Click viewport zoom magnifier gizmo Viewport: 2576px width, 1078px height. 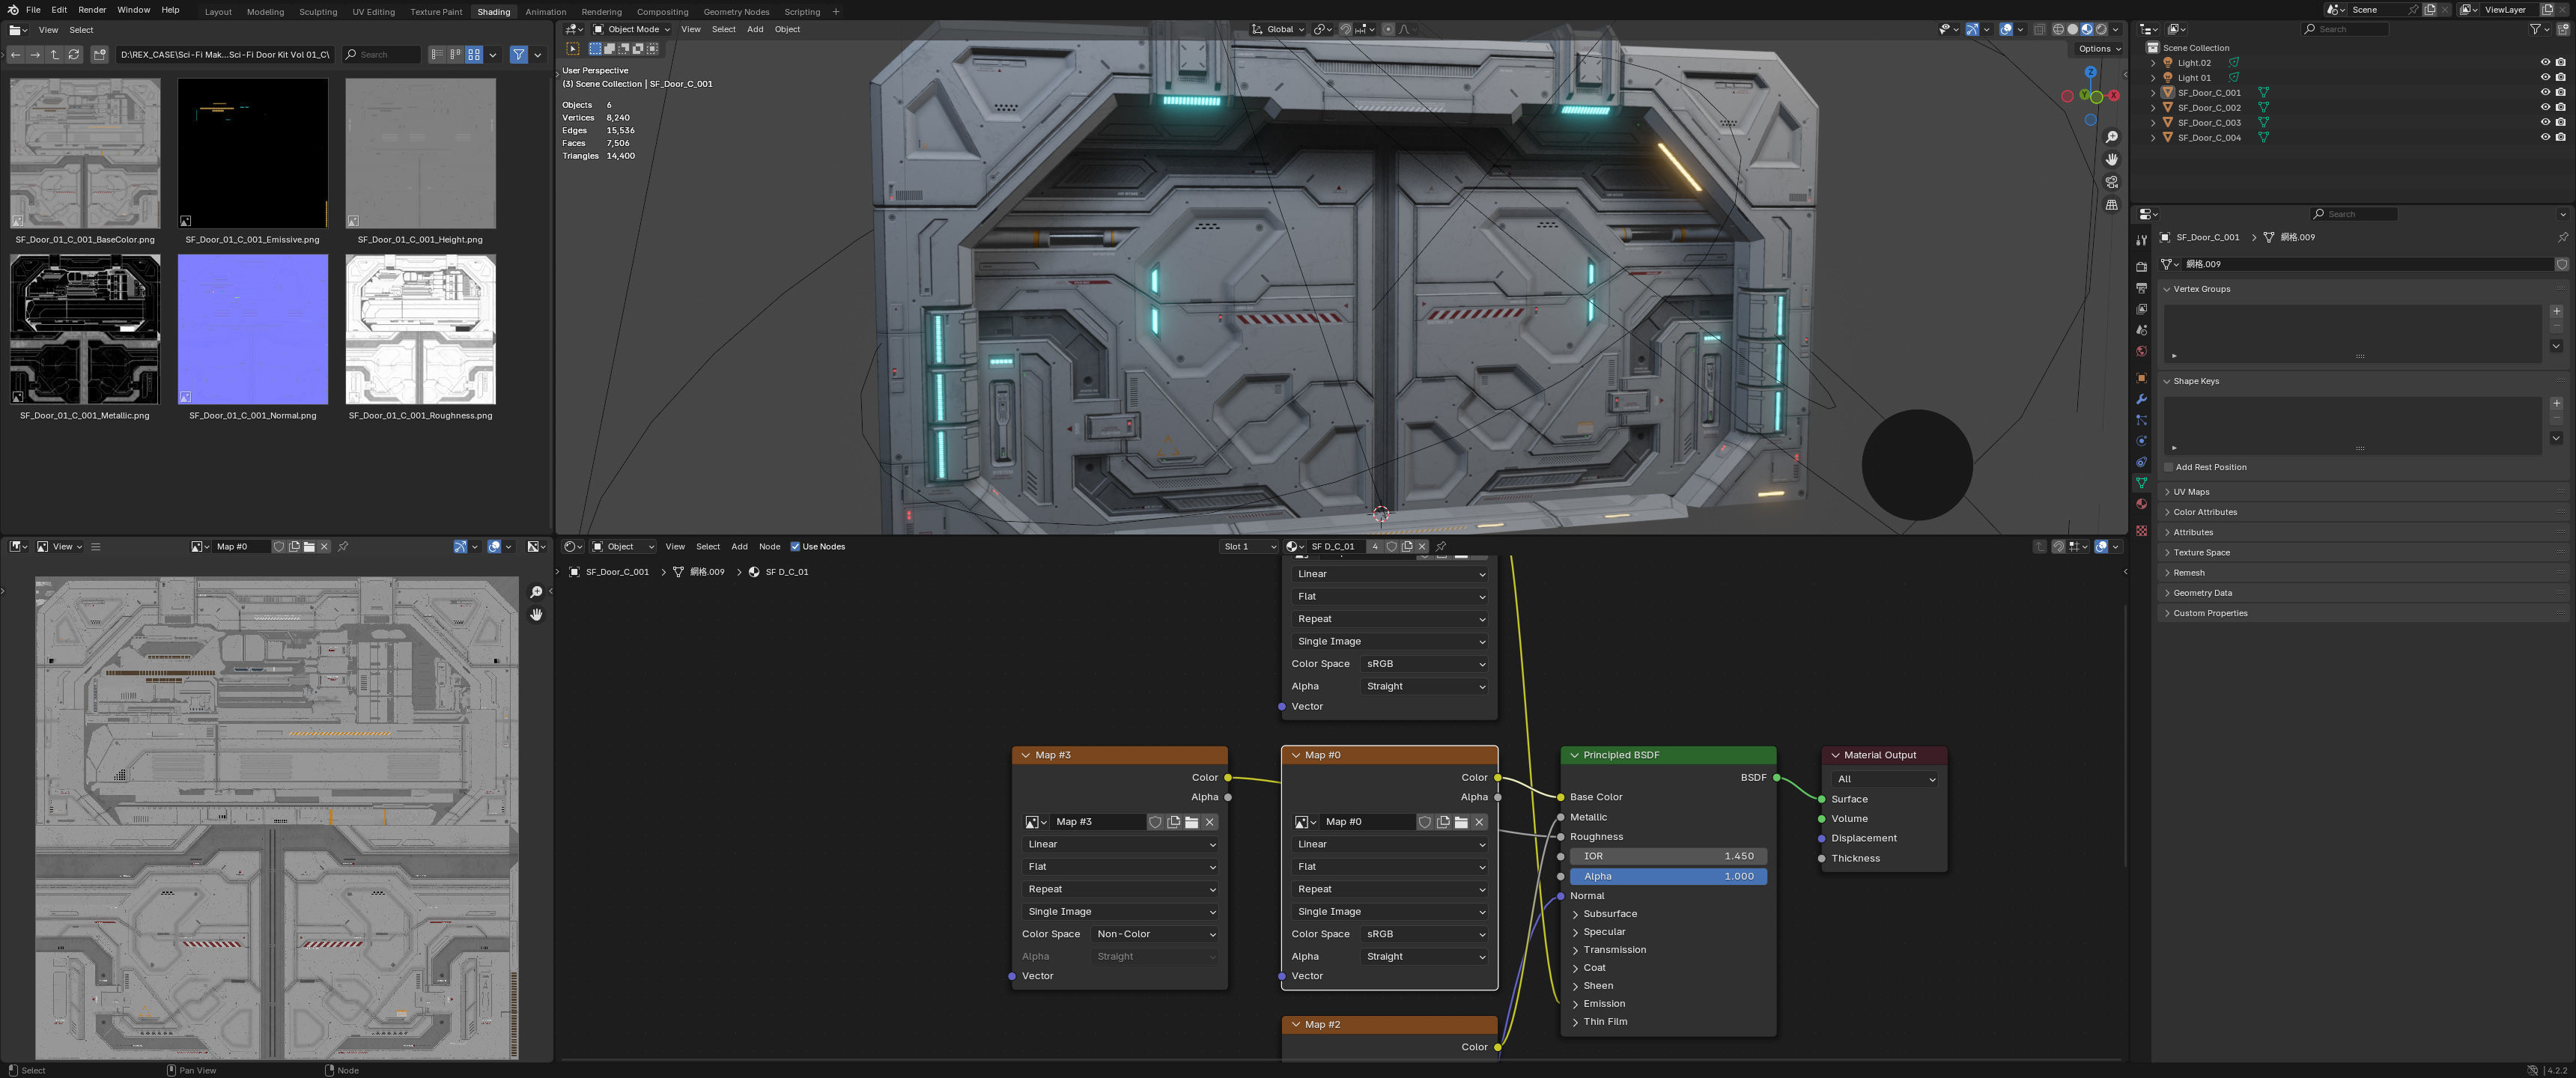coord(2111,137)
